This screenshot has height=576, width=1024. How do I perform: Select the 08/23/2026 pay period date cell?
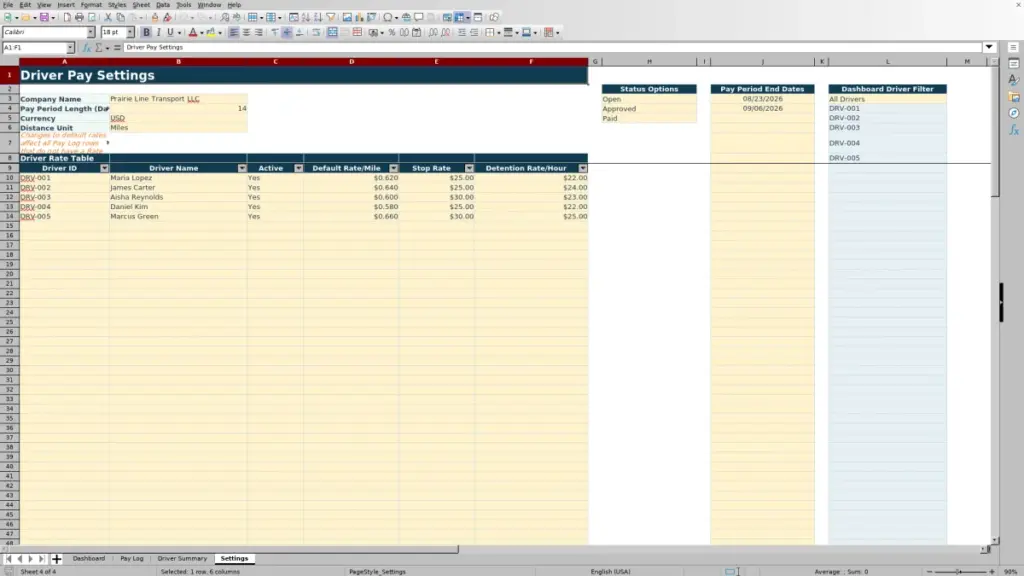click(762, 99)
